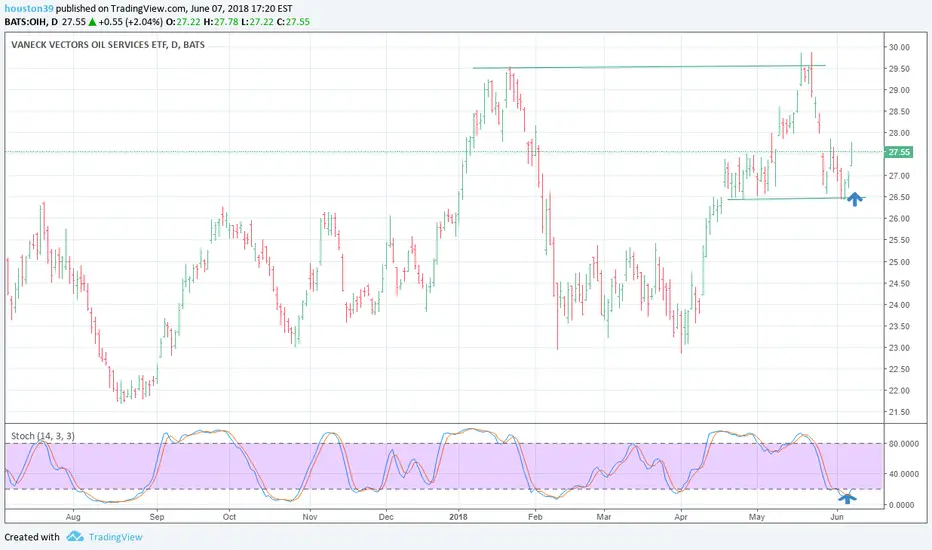Click the Jun label on time axis

(x=837, y=517)
